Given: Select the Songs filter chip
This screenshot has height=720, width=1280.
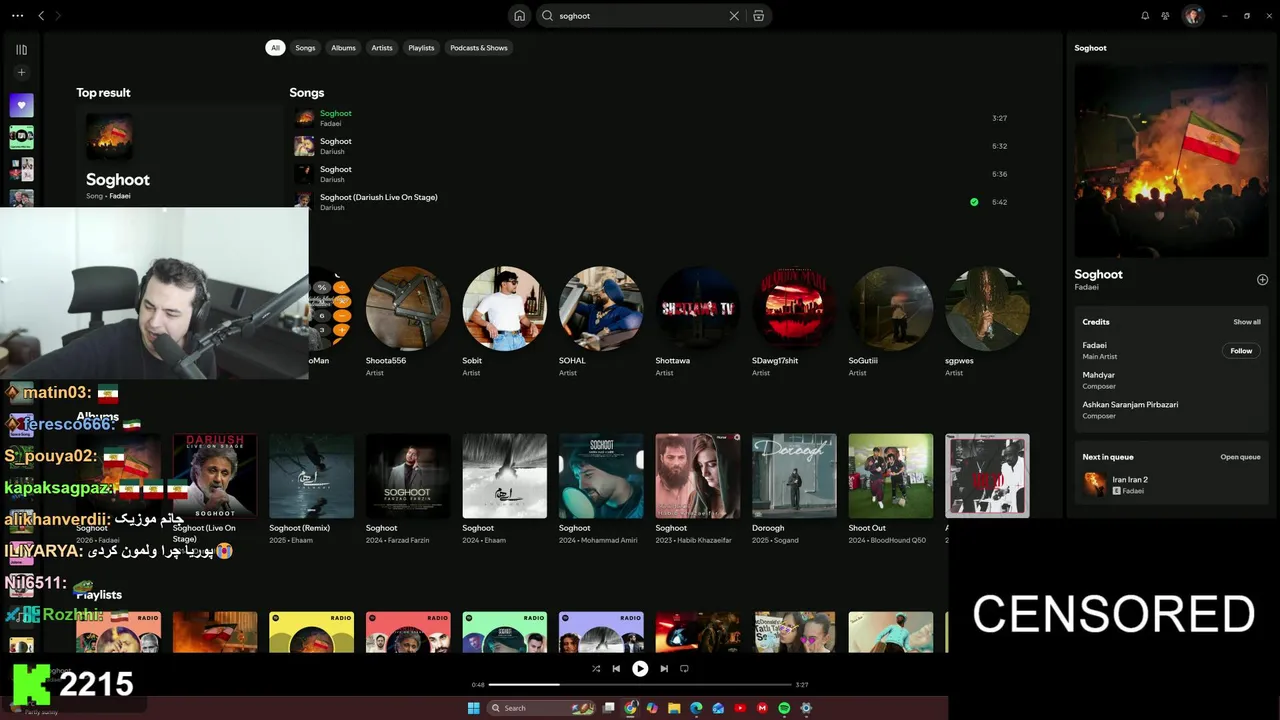Looking at the screenshot, I should [x=305, y=48].
